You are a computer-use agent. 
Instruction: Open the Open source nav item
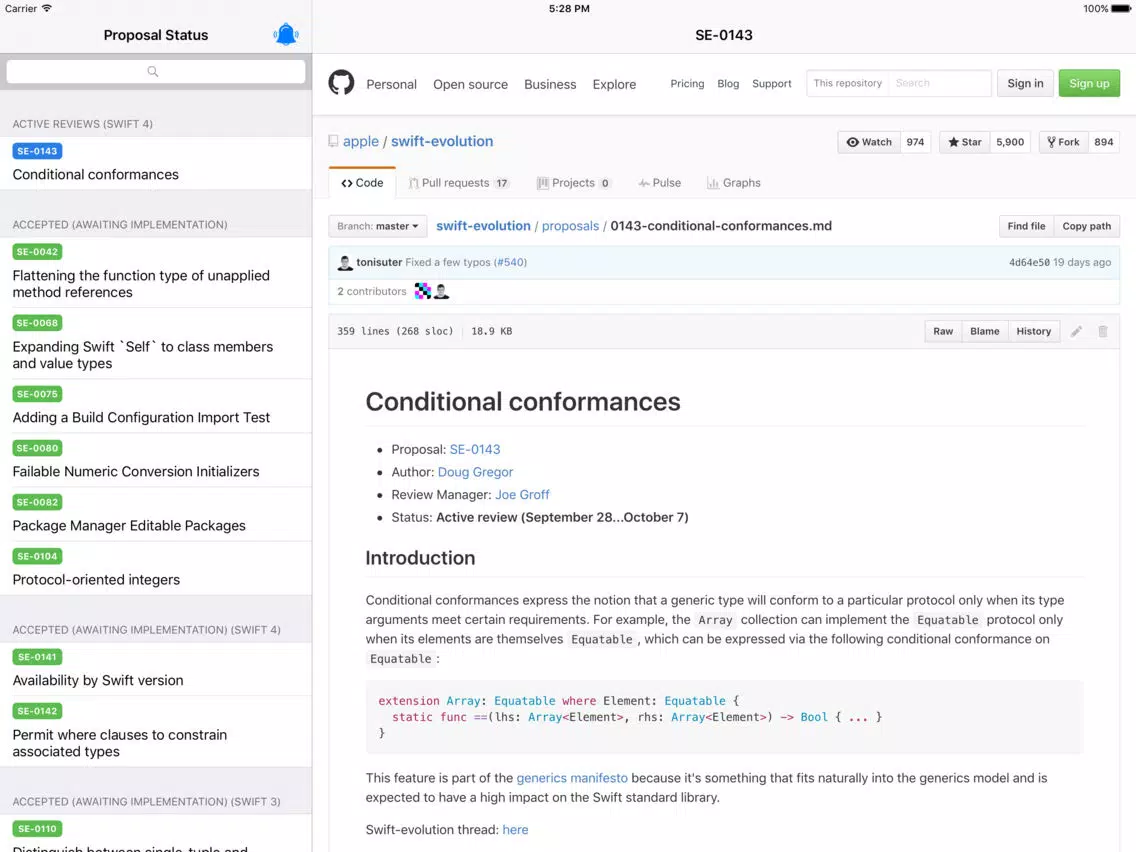(x=470, y=84)
